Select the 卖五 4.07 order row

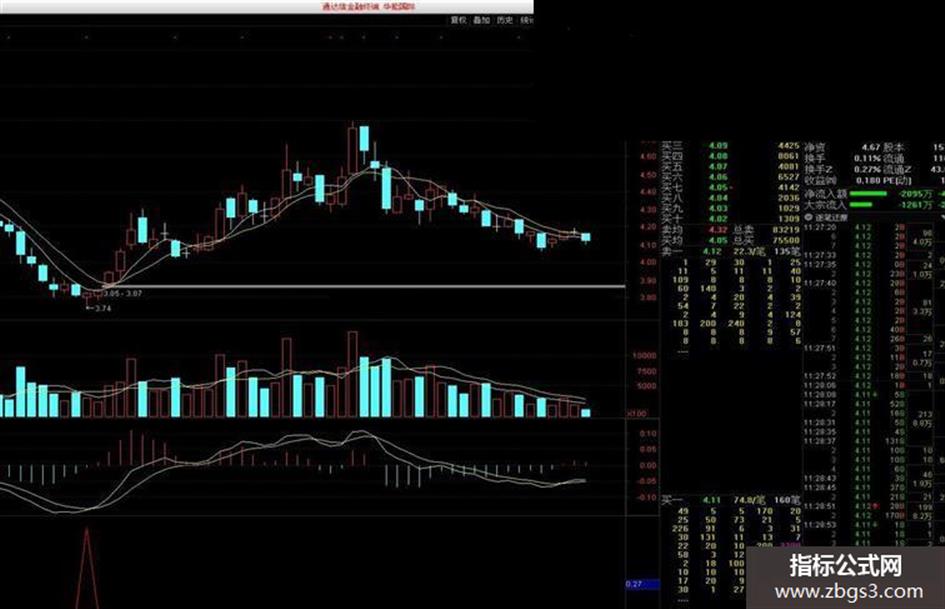730,166
